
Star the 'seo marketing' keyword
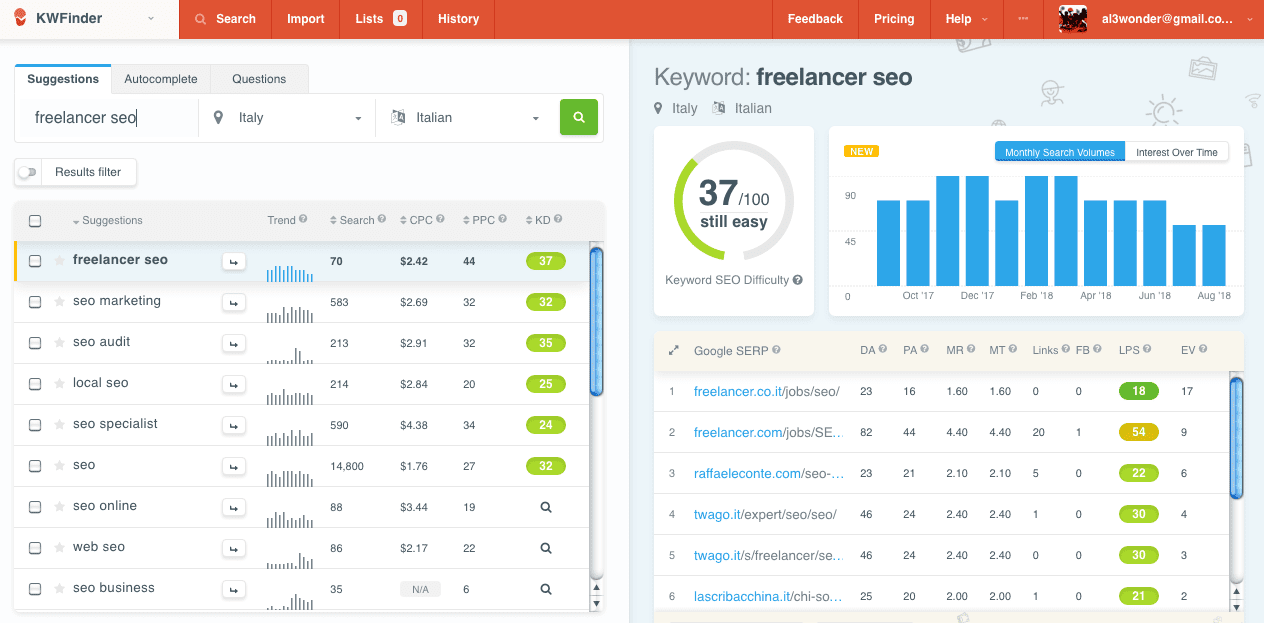[x=59, y=302]
